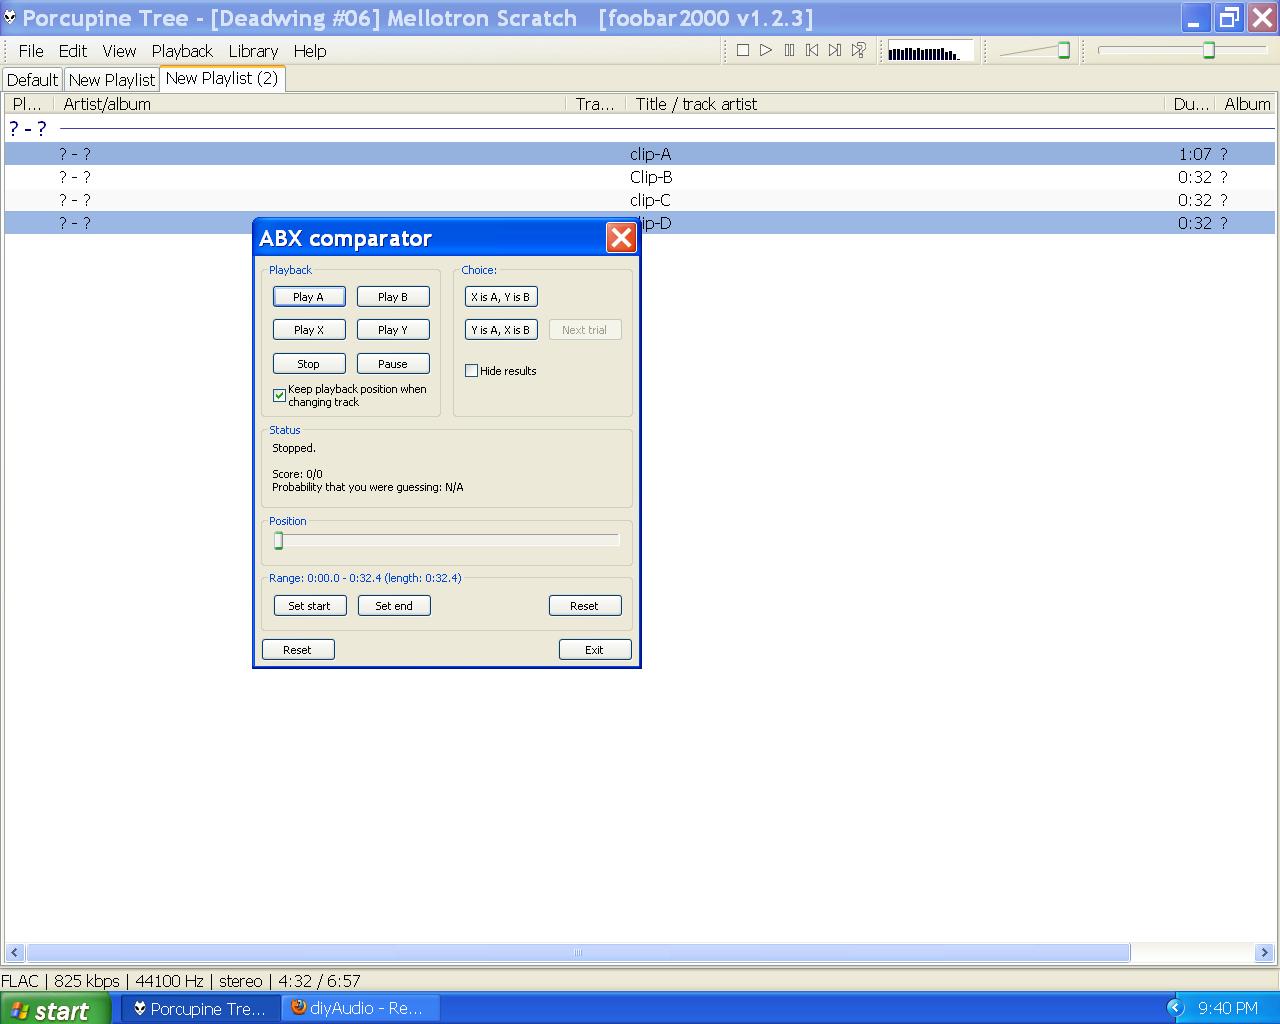Screen dimensions: 1280x1024
Task: Open the Edit menu
Action: (x=73, y=51)
